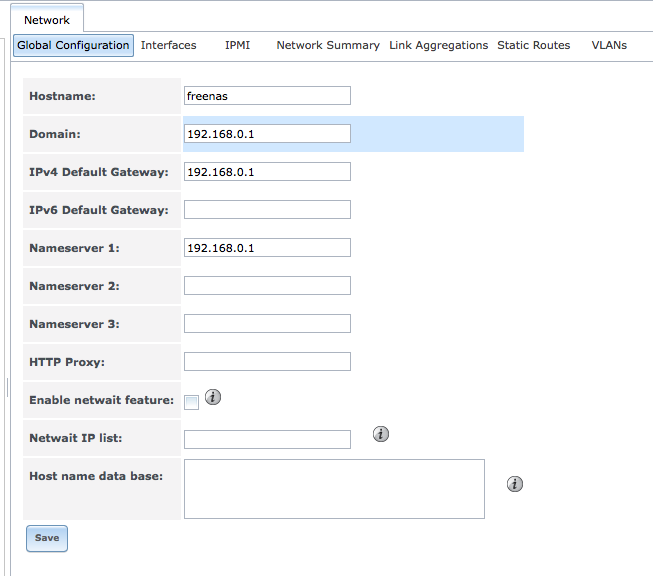
Task: Click the IPv6 Default Gateway field
Action: click(267, 210)
